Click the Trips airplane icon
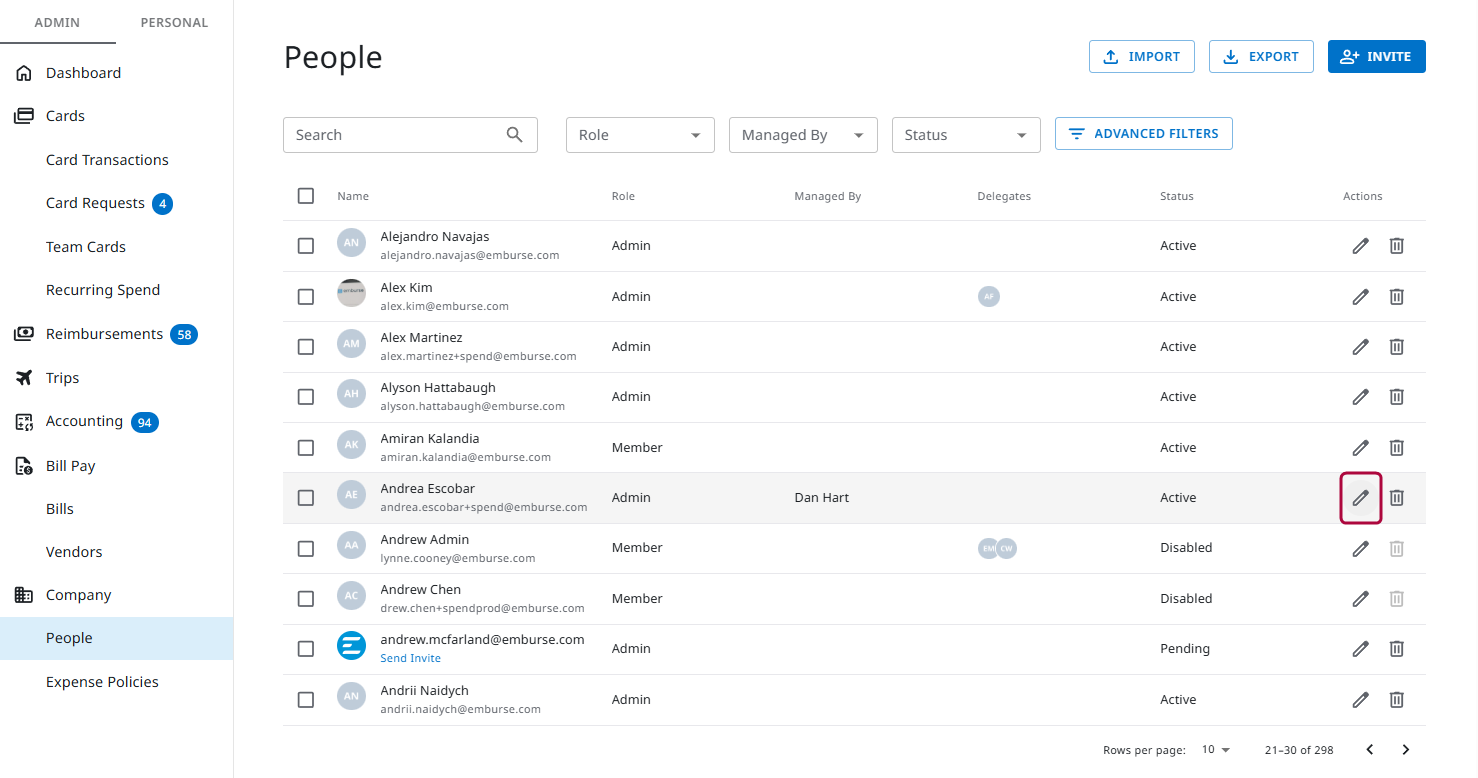Viewport: 1478px width, 778px height. point(24,377)
